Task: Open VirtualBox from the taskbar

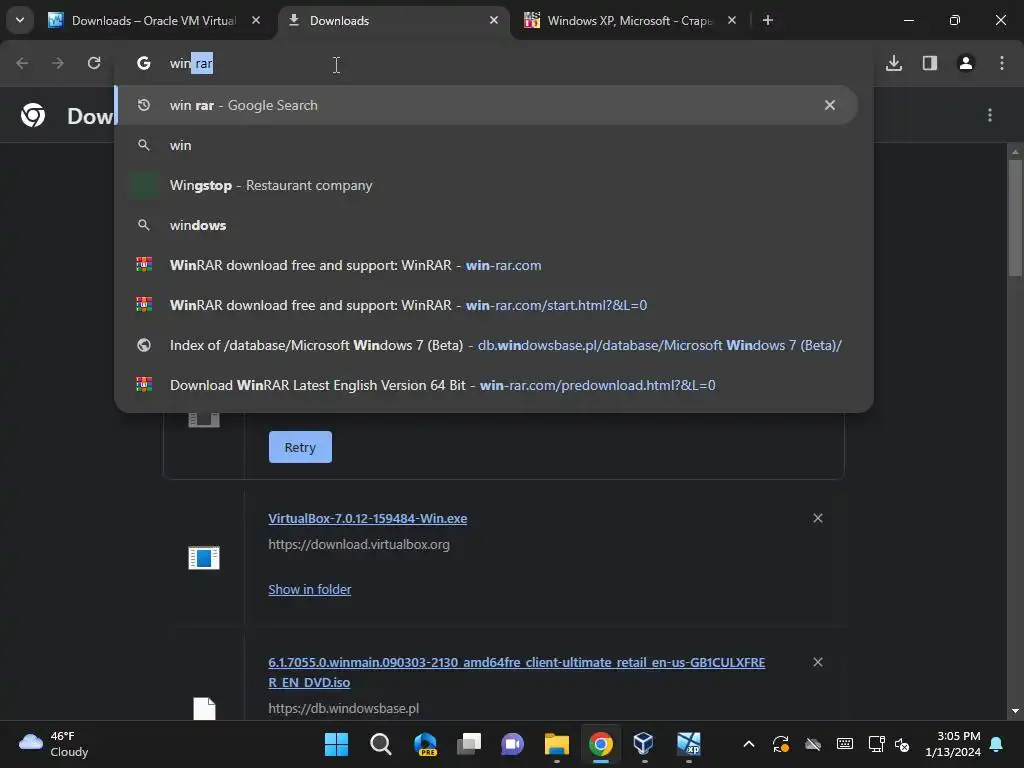Action: [644, 744]
